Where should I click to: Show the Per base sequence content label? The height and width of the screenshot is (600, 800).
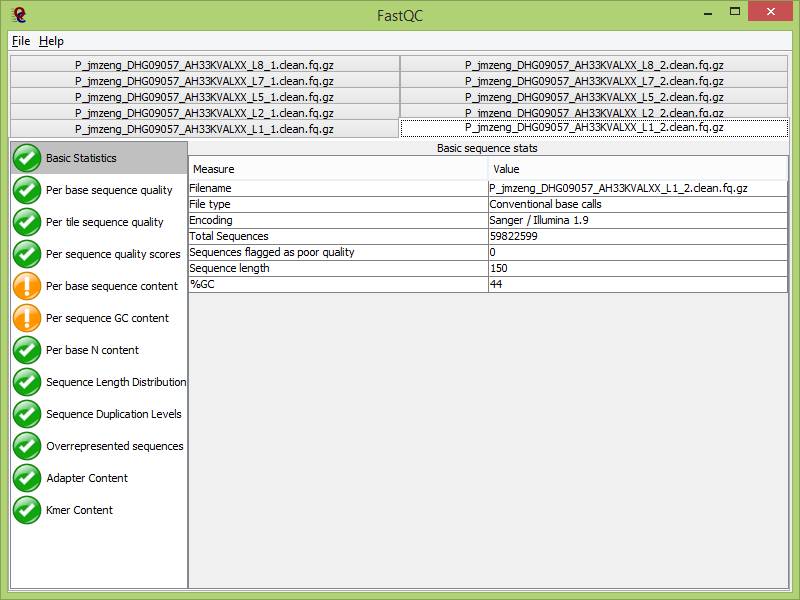coord(112,286)
